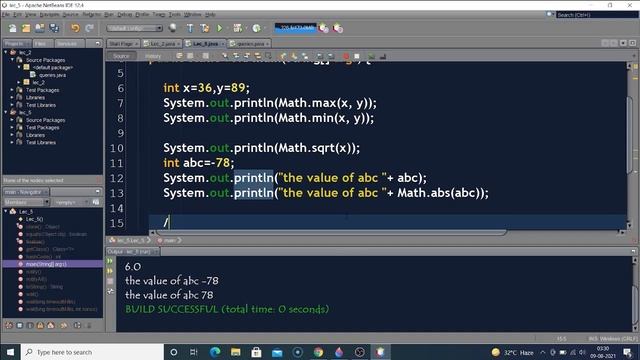
Task: Open the File menu
Action: (6, 14)
